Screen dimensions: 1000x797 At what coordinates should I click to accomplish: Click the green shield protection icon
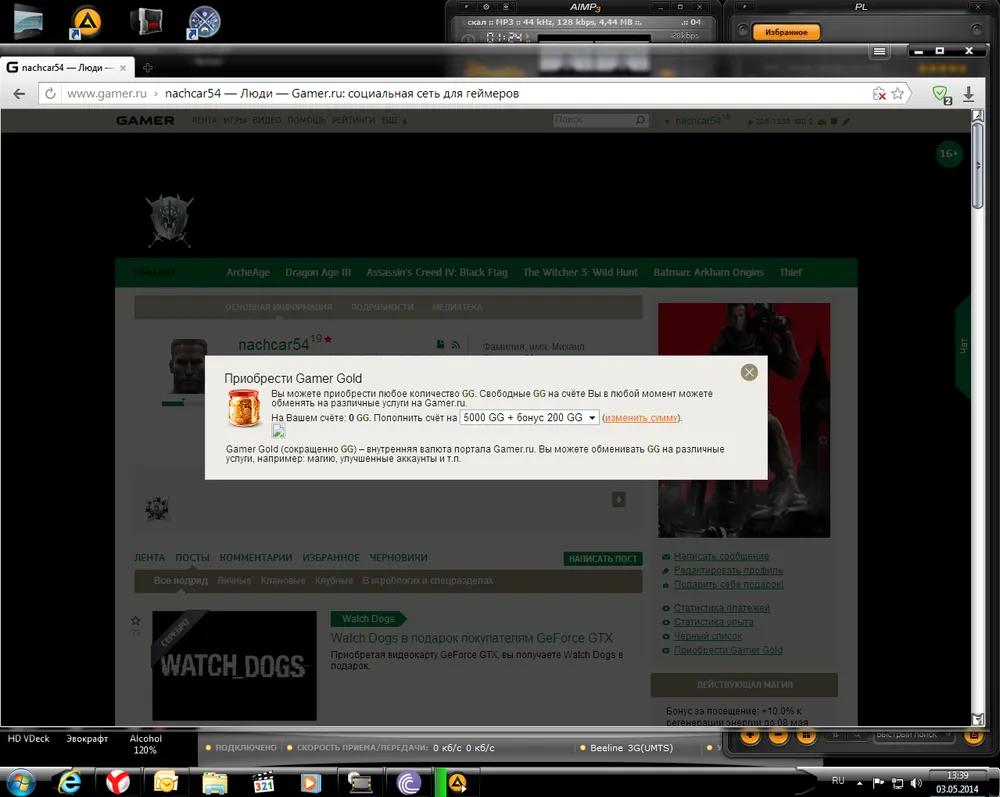click(941, 94)
